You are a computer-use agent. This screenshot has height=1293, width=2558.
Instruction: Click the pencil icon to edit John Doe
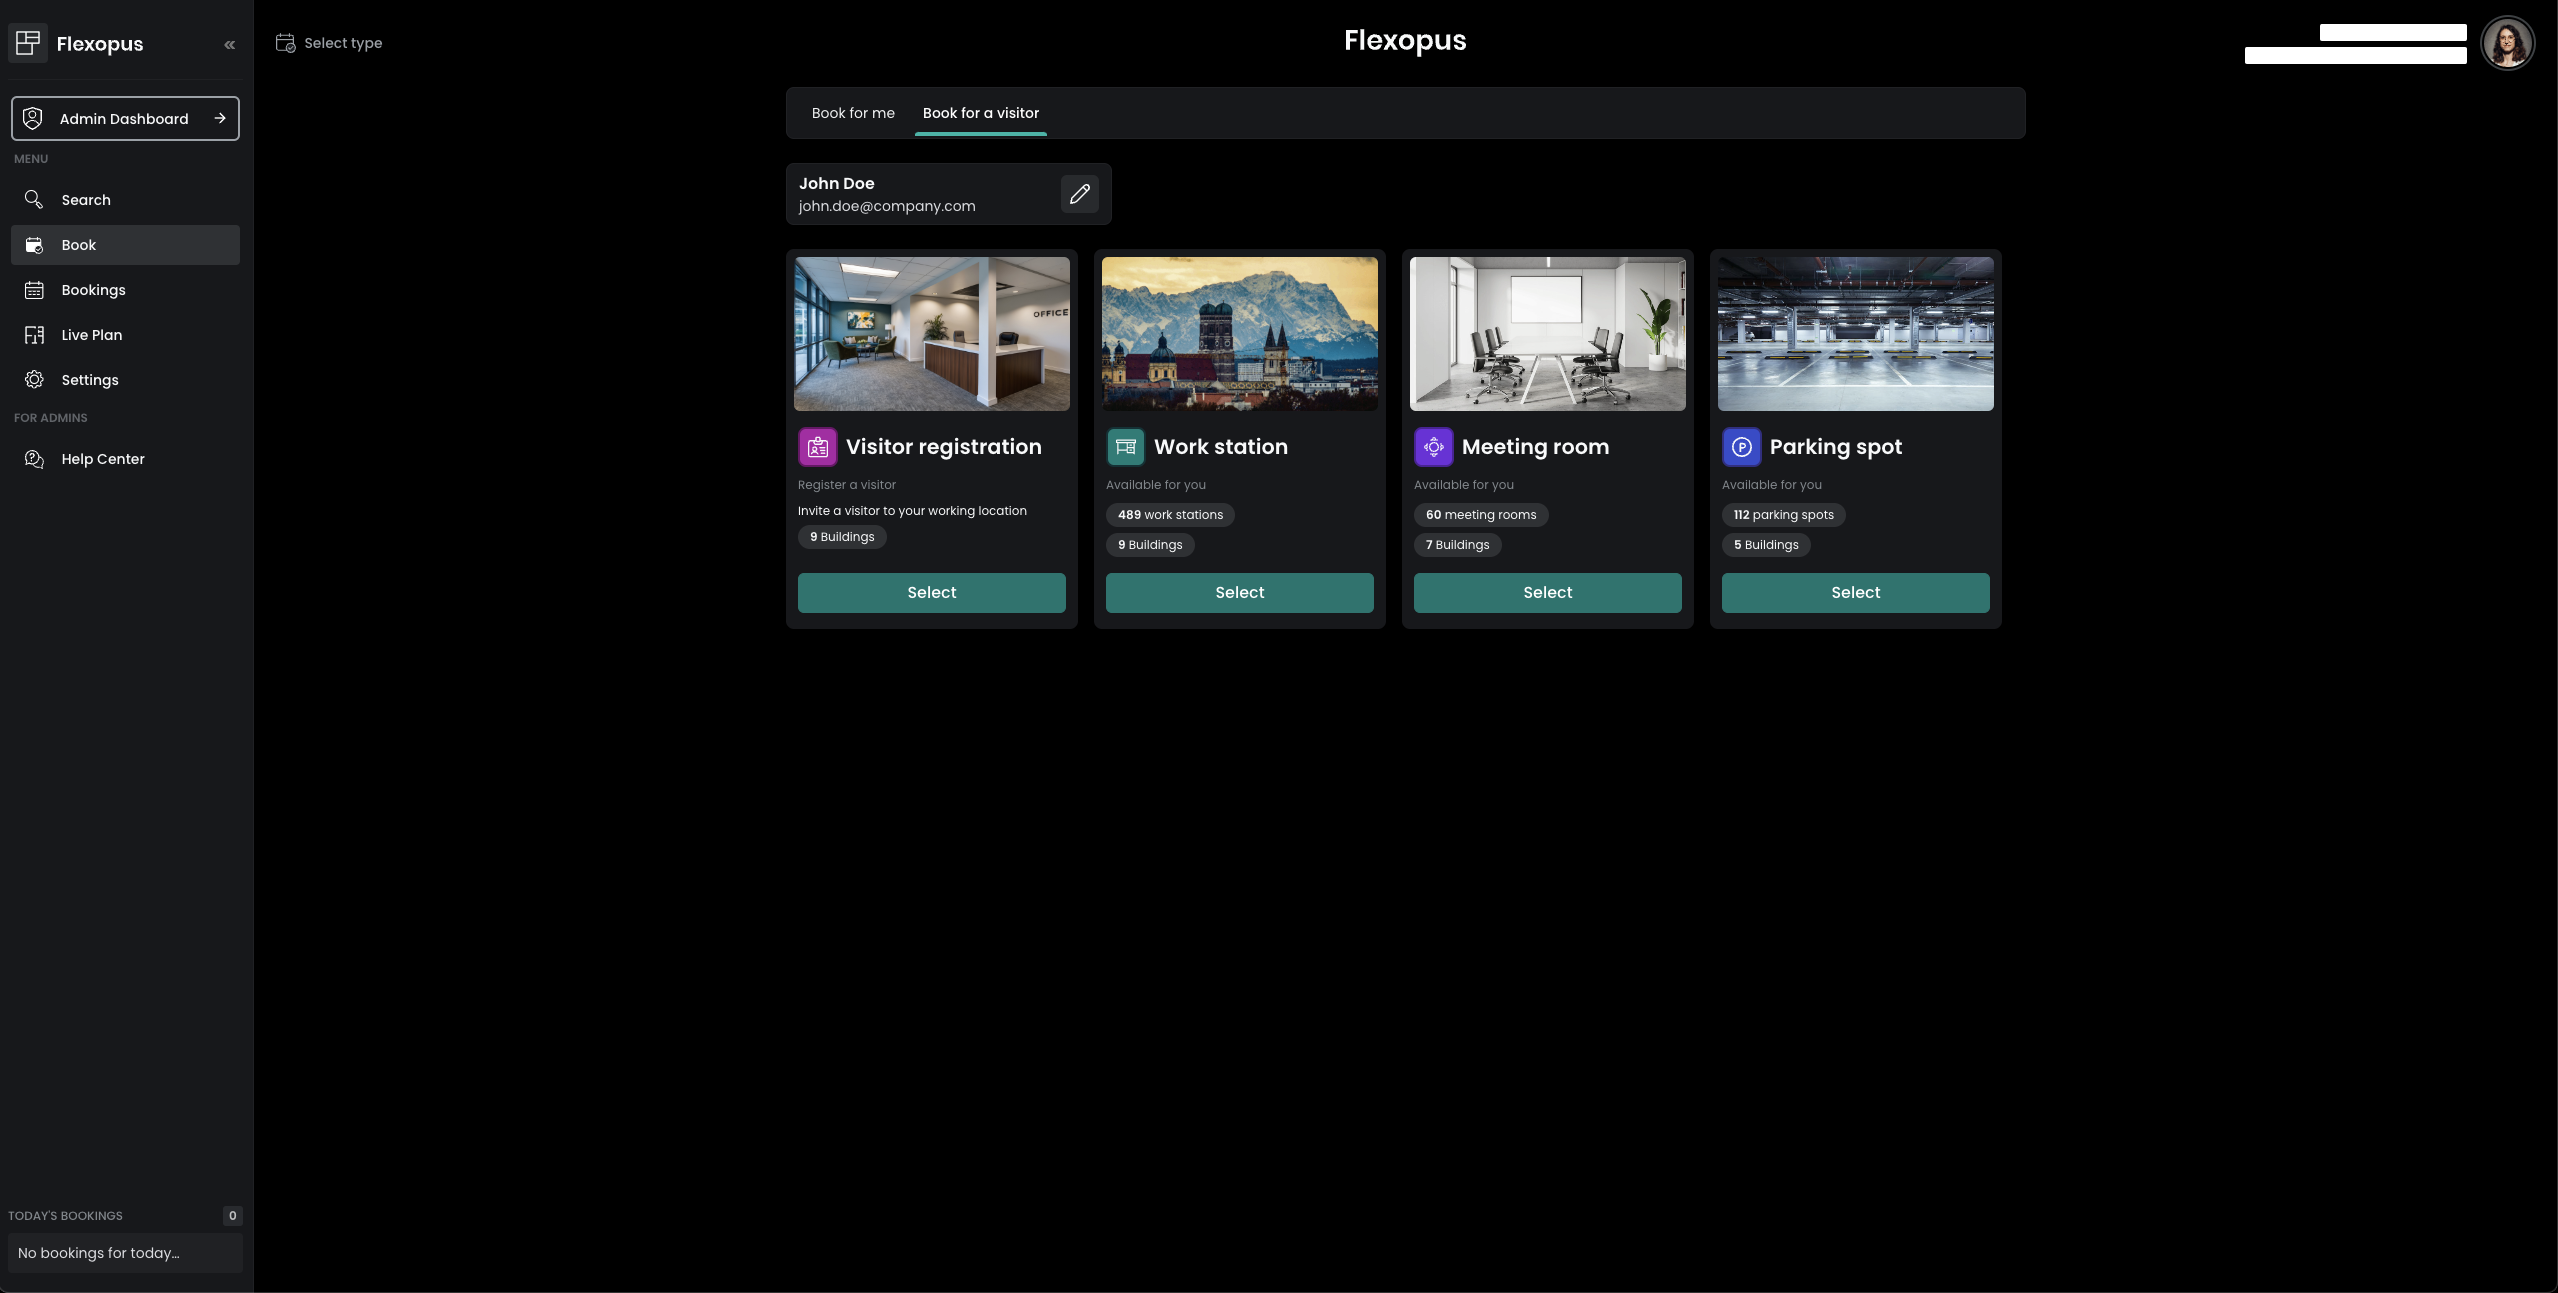(1079, 194)
